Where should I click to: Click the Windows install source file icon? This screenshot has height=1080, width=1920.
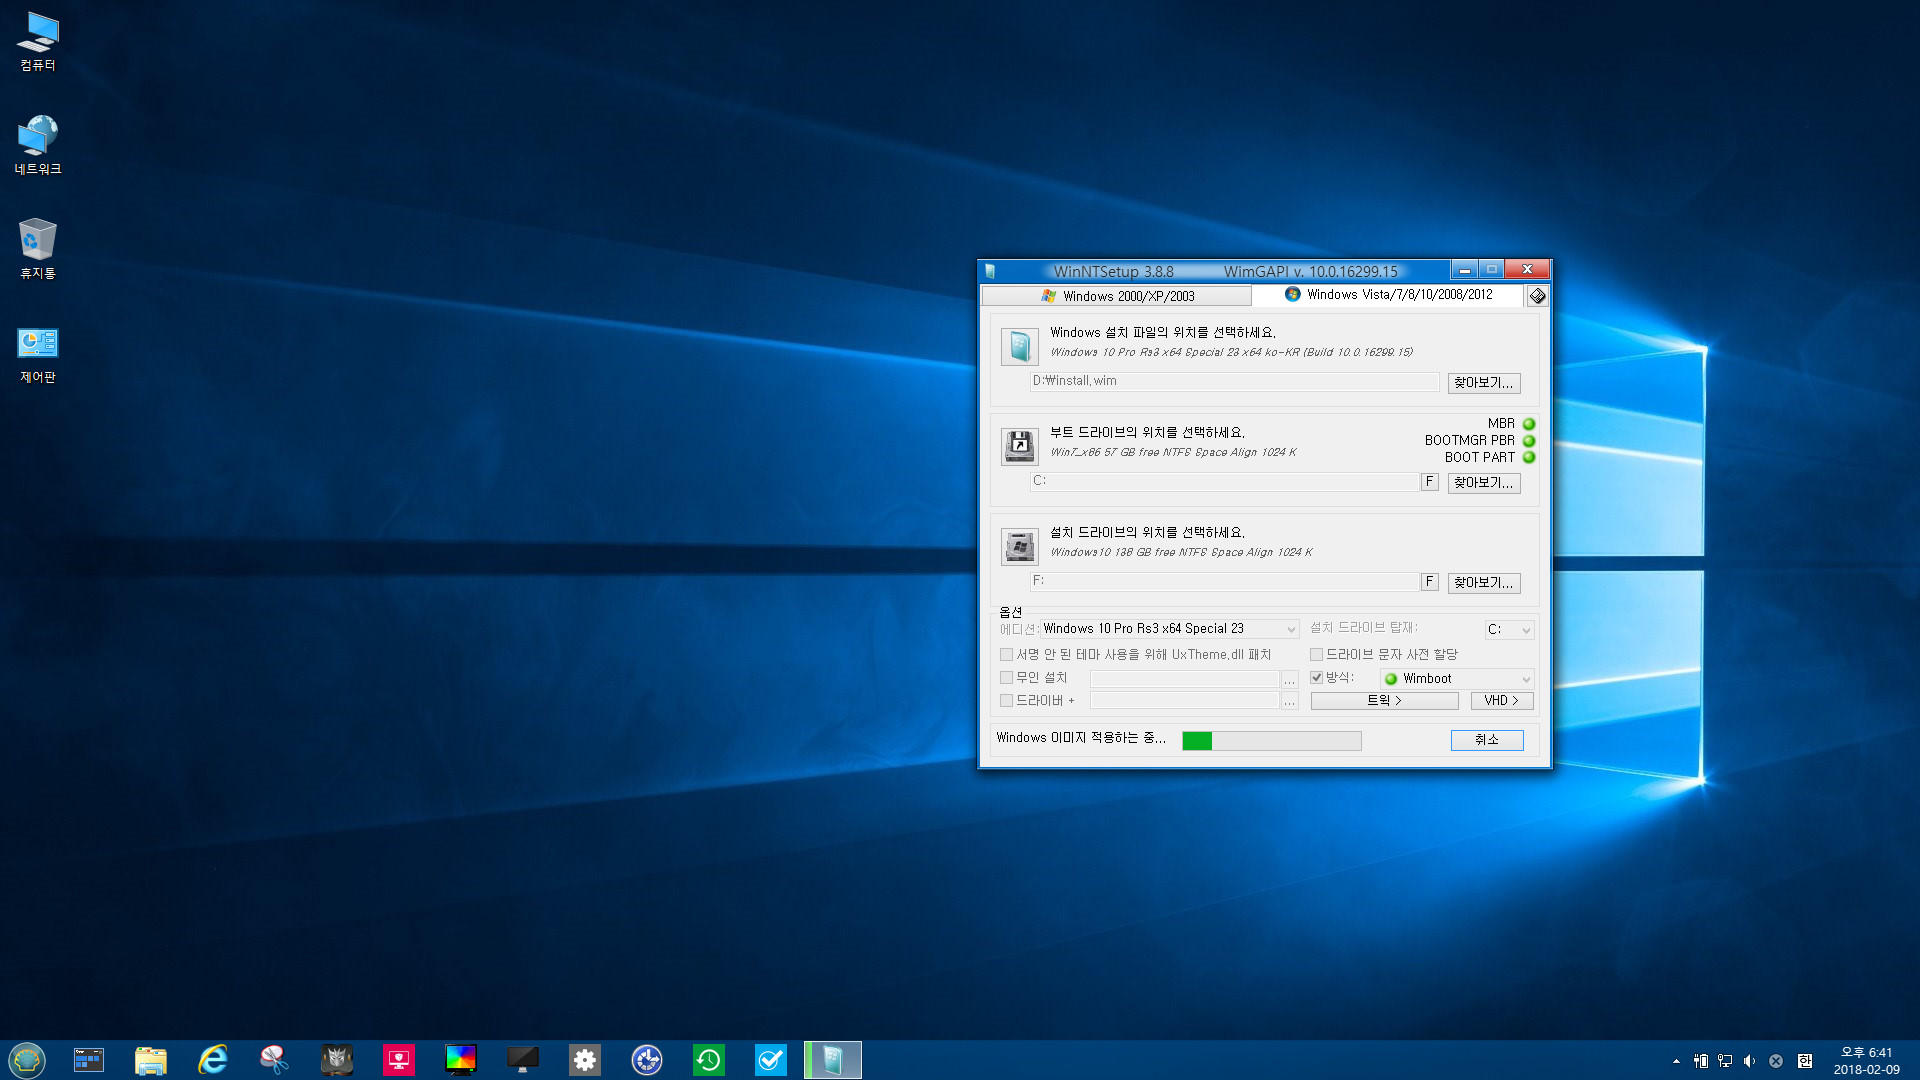tap(1020, 347)
